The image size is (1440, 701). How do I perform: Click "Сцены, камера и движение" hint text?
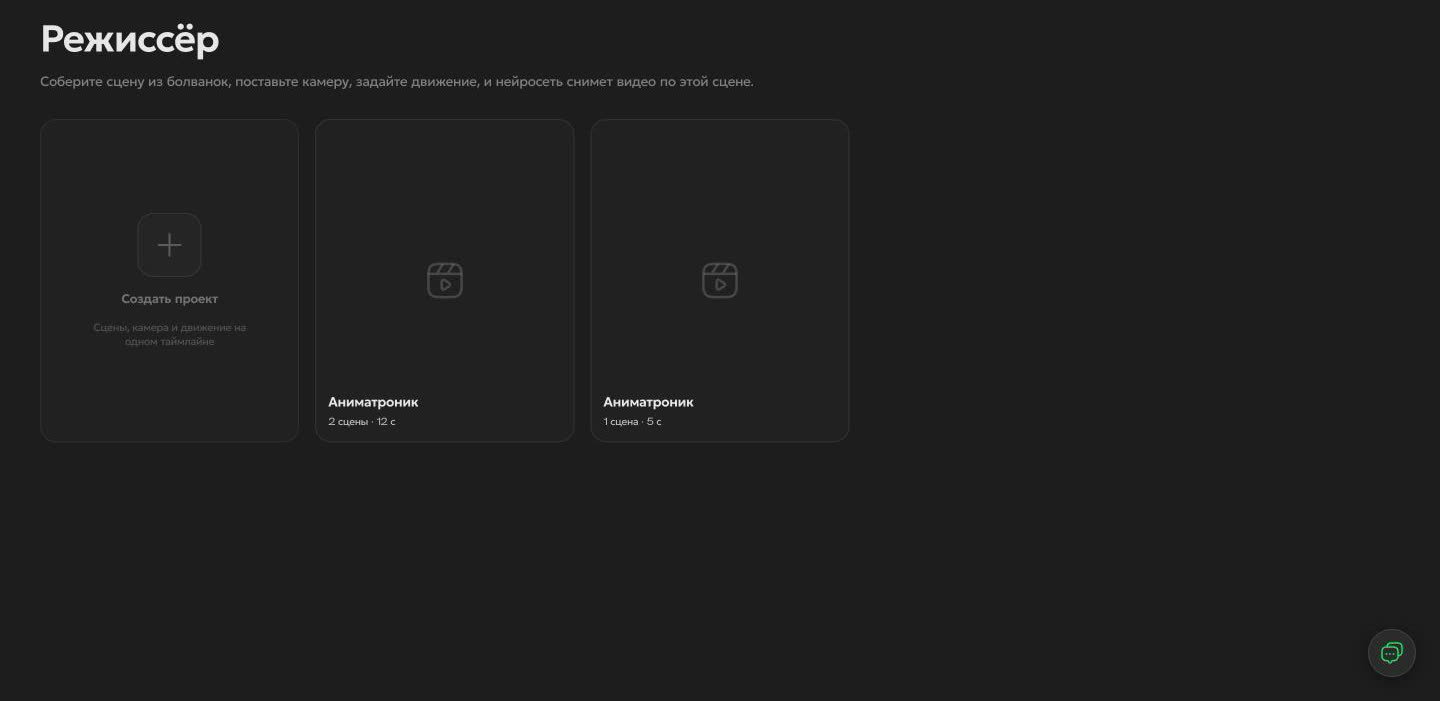pos(169,334)
